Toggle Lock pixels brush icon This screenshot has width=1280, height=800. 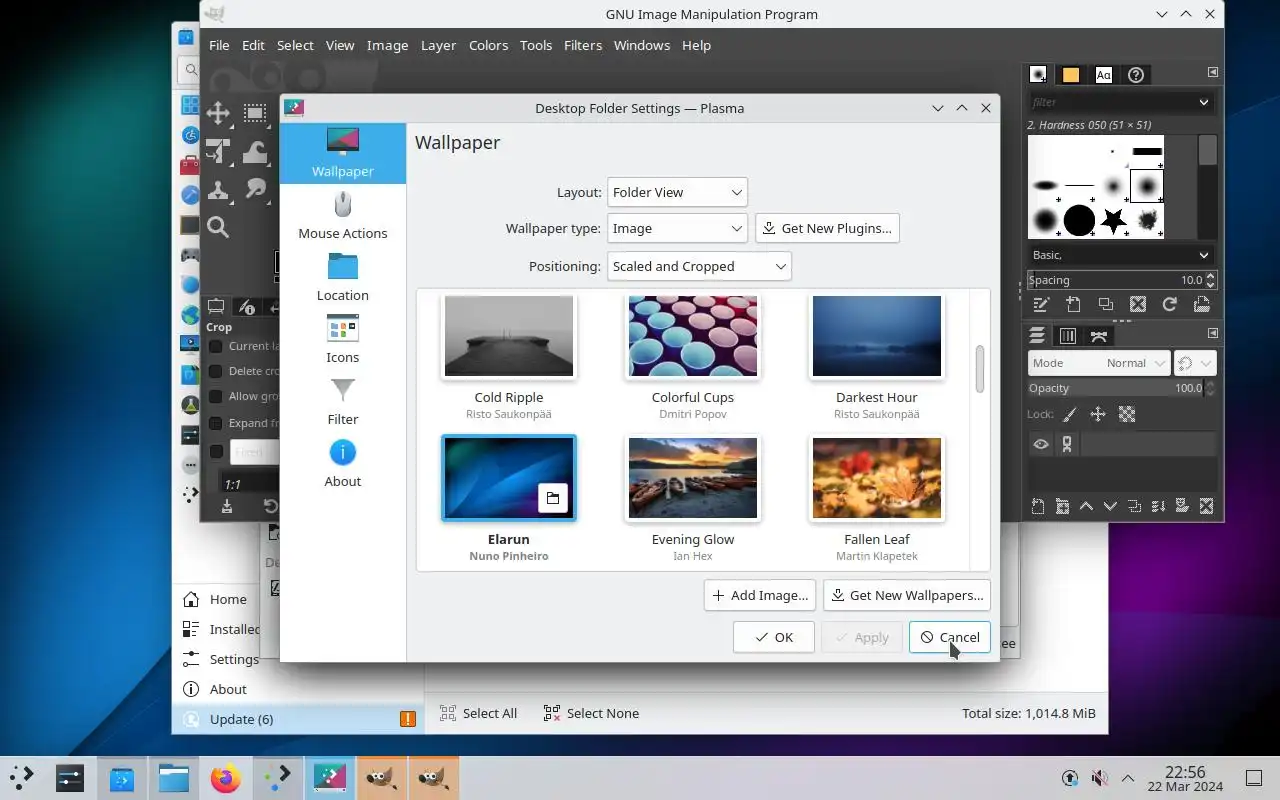(x=1069, y=414)
